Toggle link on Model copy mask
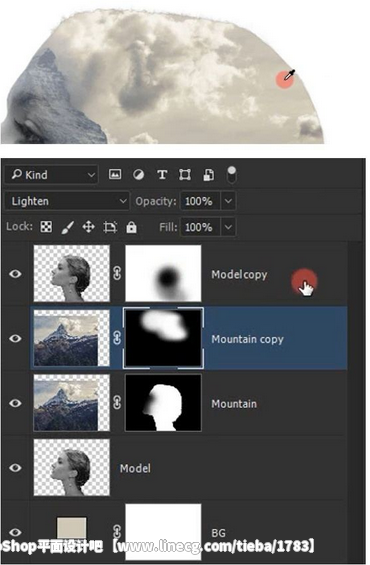The height and width of the screenshot is (565, 370). point(117,273)
